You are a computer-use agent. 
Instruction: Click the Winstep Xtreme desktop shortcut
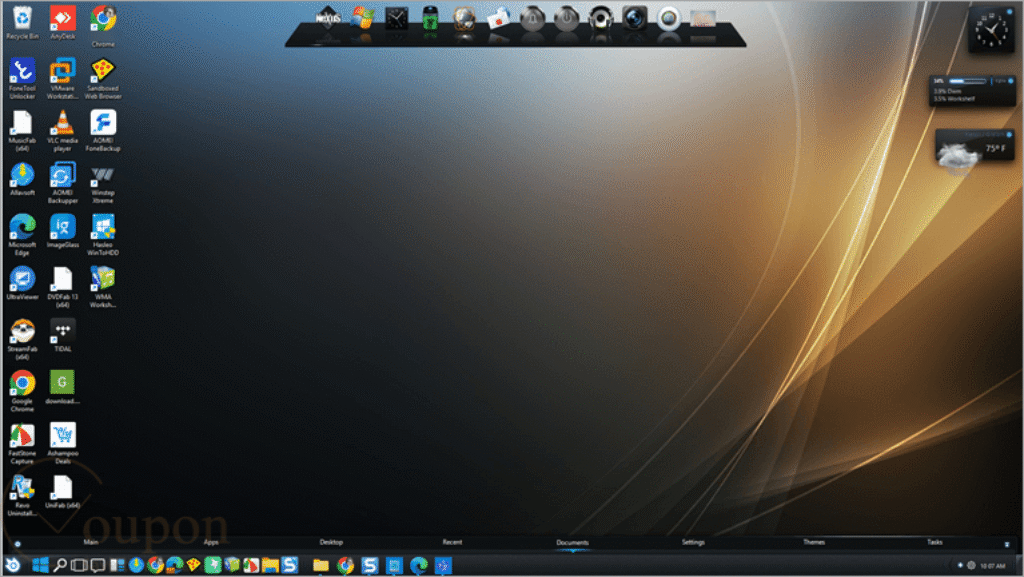coord(103,183)
